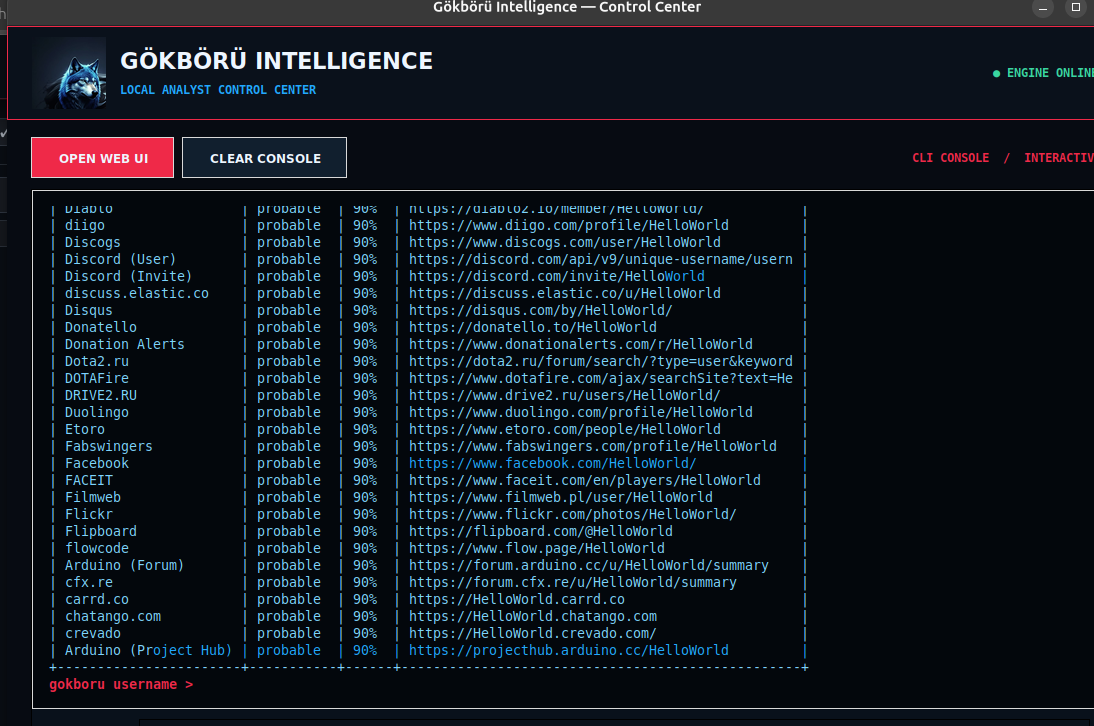This screenshot has width=1094, height=726.
Task: Click the ENGINE ONLINE status indicator
Action: click(1043, 73)
